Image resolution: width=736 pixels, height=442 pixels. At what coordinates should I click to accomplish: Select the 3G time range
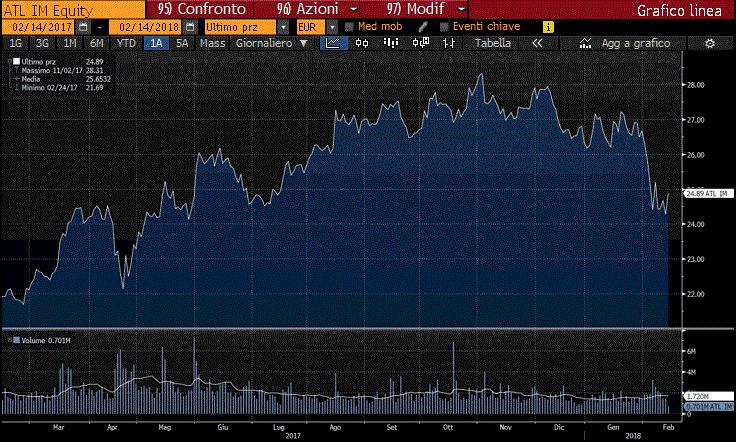point(42,43)
